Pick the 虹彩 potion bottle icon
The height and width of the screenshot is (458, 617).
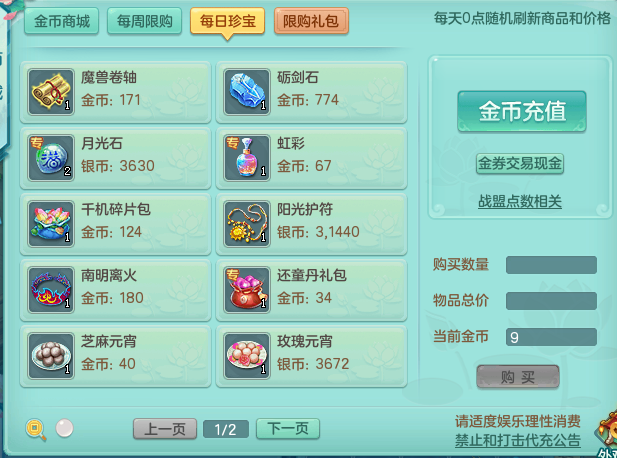coord(247,158)
